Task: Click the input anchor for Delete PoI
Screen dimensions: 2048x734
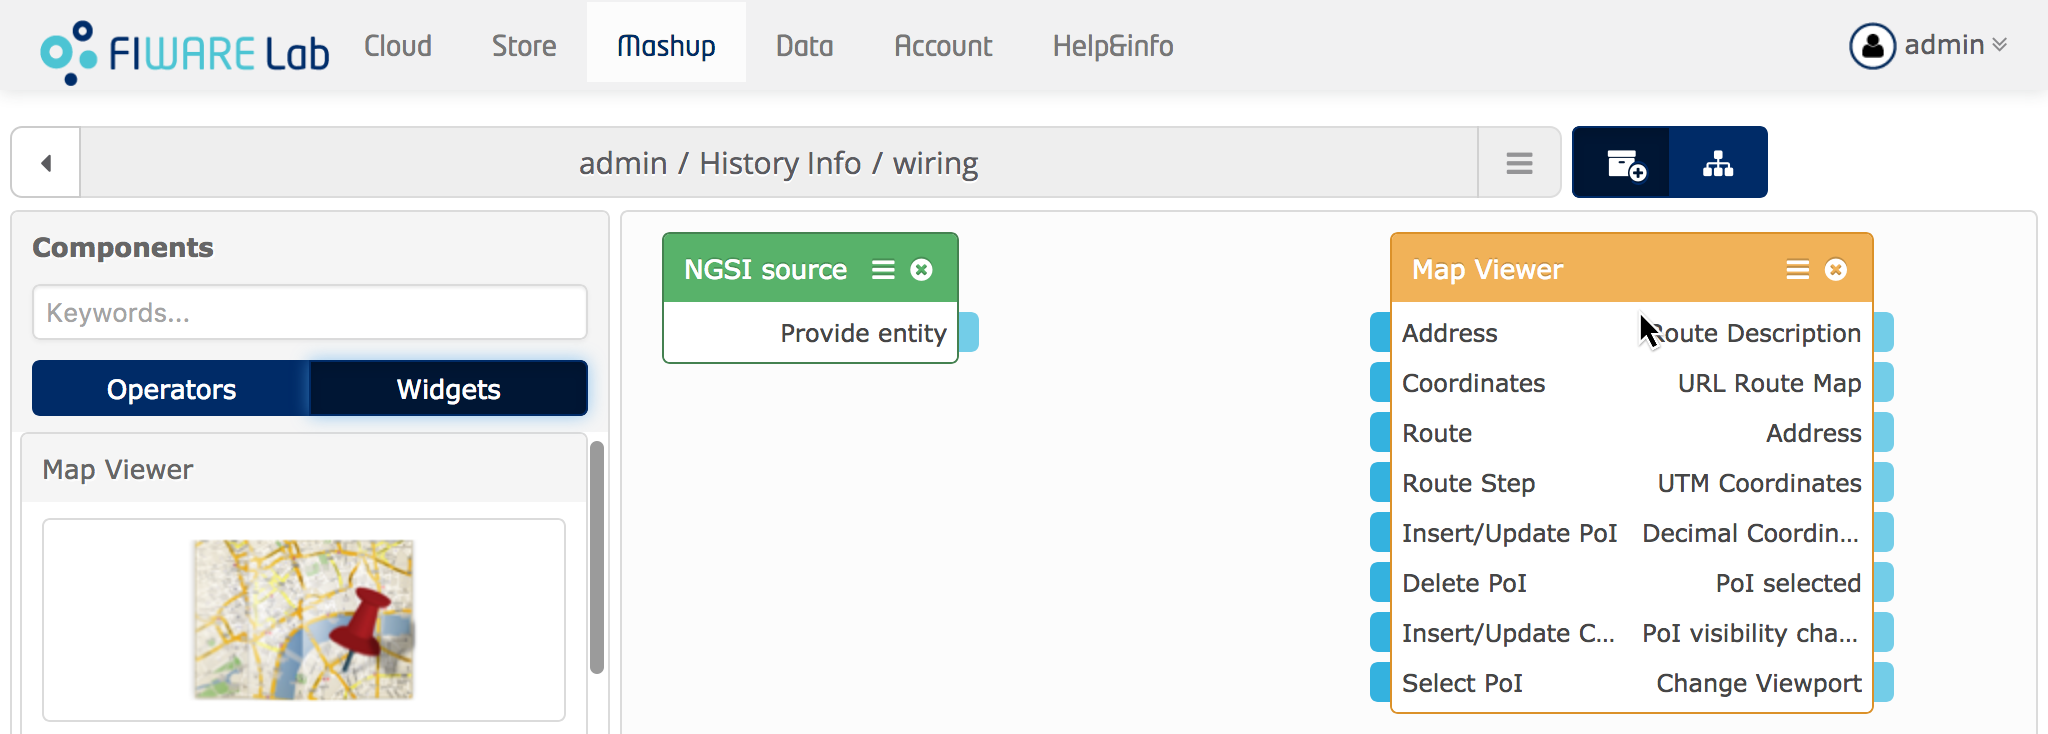Action: [x=1380, y=582]
